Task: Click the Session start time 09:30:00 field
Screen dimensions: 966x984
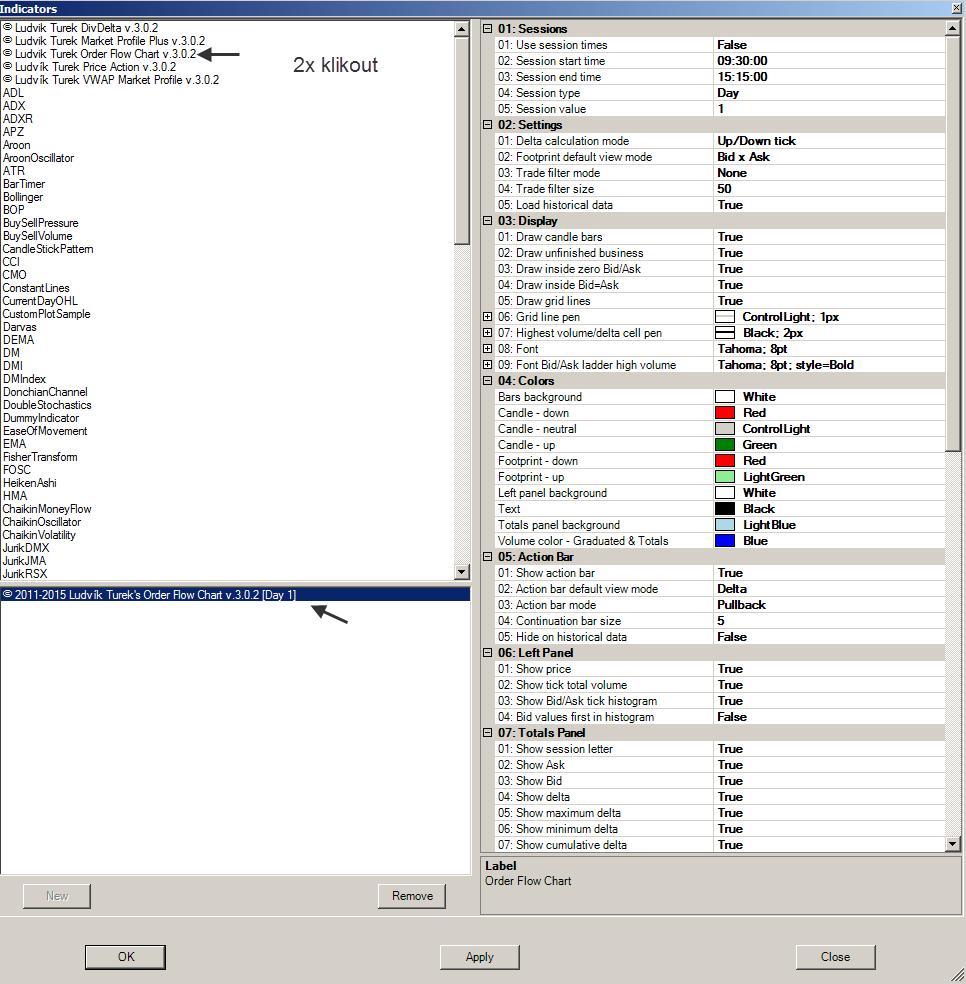Action: pyautogui.click(x=829, y=61)
